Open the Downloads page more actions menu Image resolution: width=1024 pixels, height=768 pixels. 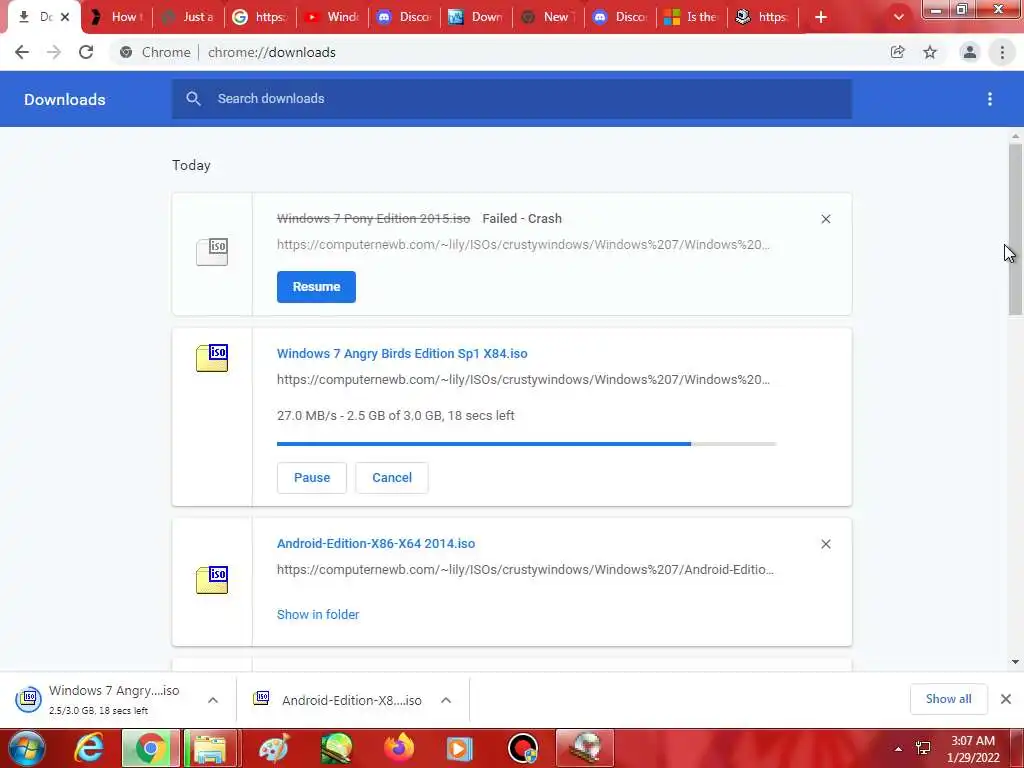pyautogui.click(x=990, y=99)
